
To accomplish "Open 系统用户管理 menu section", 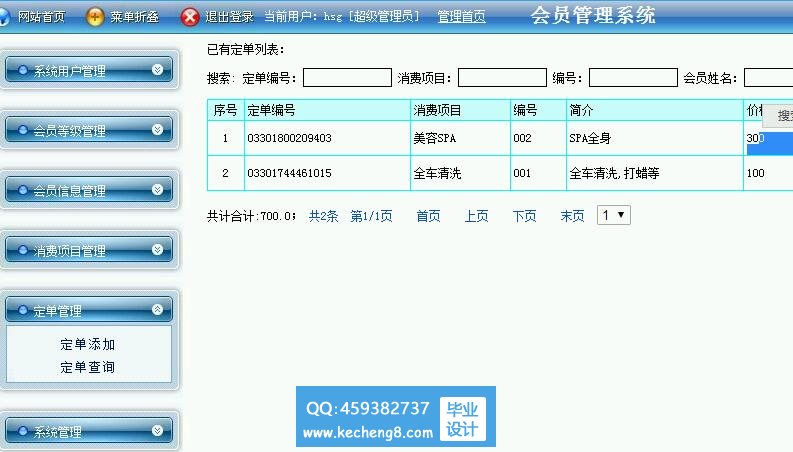I will point(89,70).
